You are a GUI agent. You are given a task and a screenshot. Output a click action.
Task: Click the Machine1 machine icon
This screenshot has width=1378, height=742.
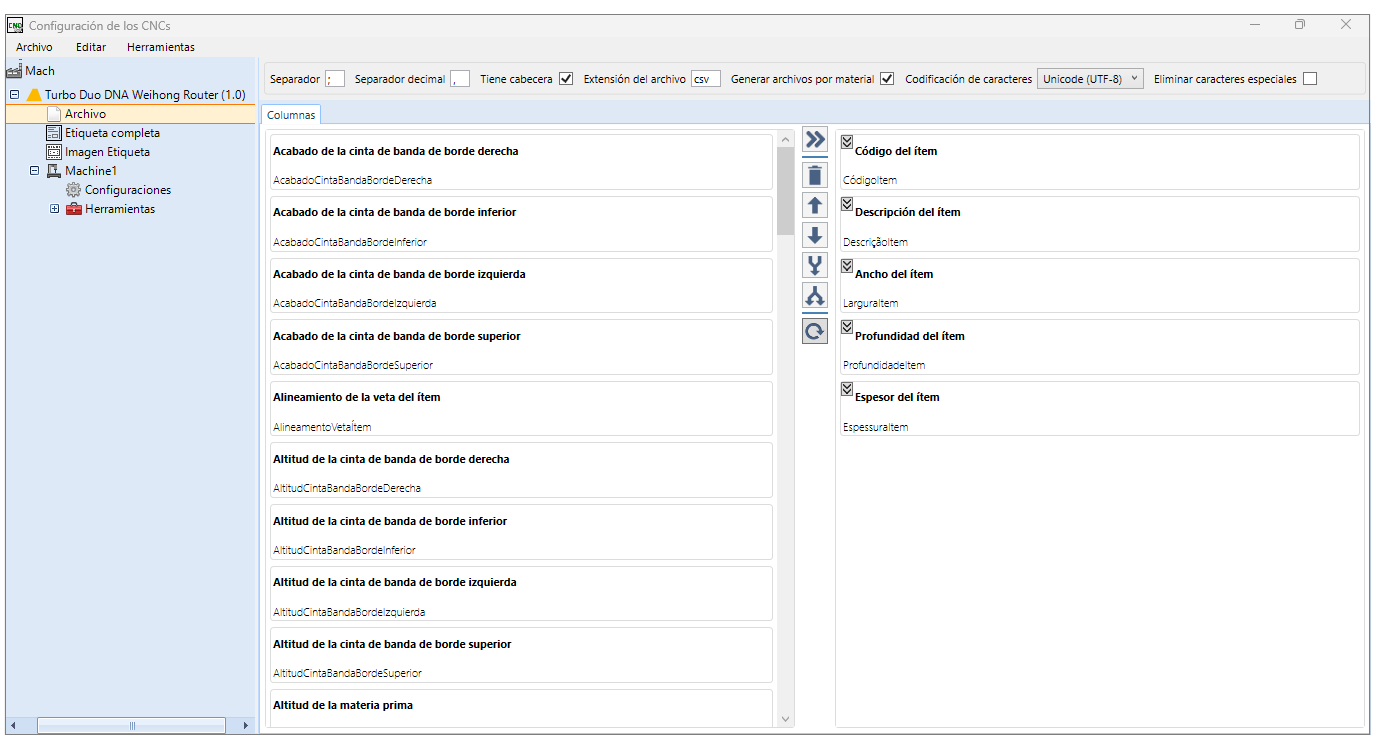click(x=54, y=171)
